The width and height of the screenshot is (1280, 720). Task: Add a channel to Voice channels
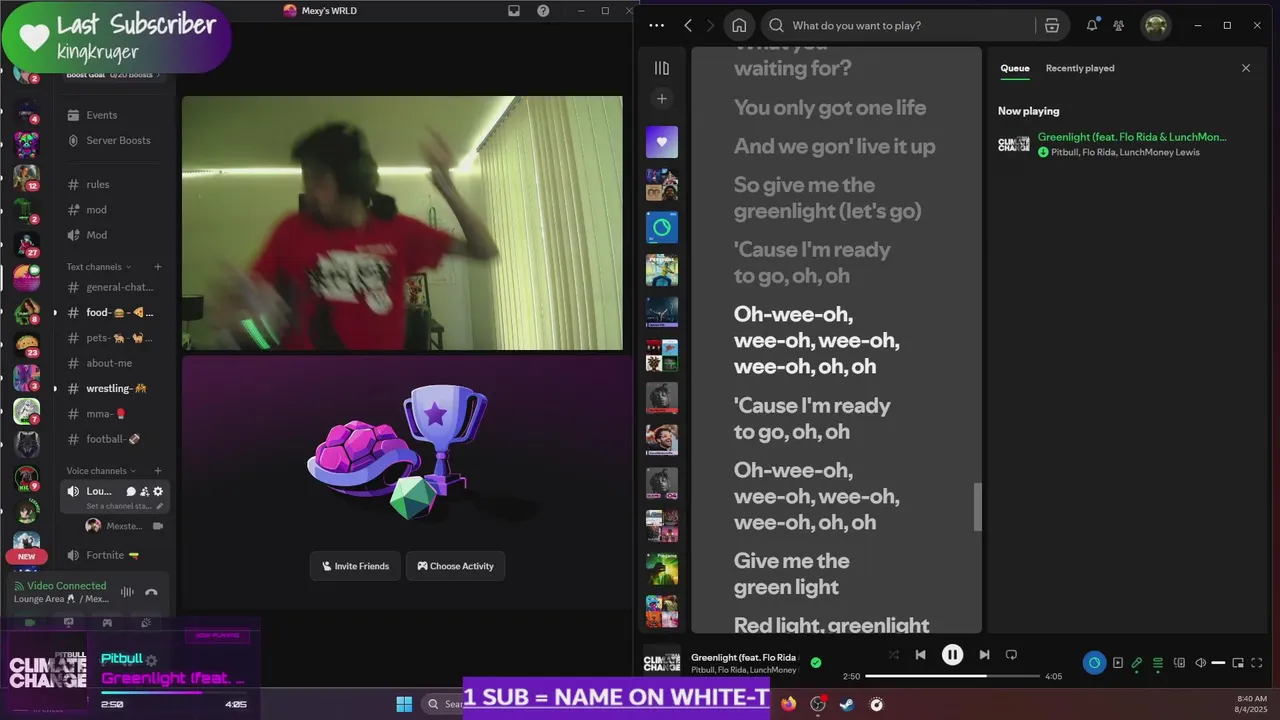click(x=157, y=471)
